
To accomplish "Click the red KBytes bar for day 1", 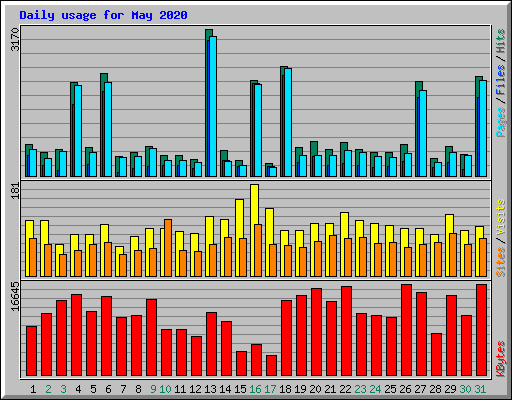I will point(31,351).
